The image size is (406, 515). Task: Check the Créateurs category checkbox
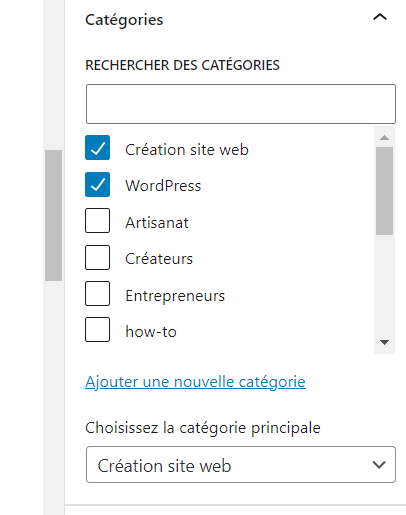pos(97,257)
